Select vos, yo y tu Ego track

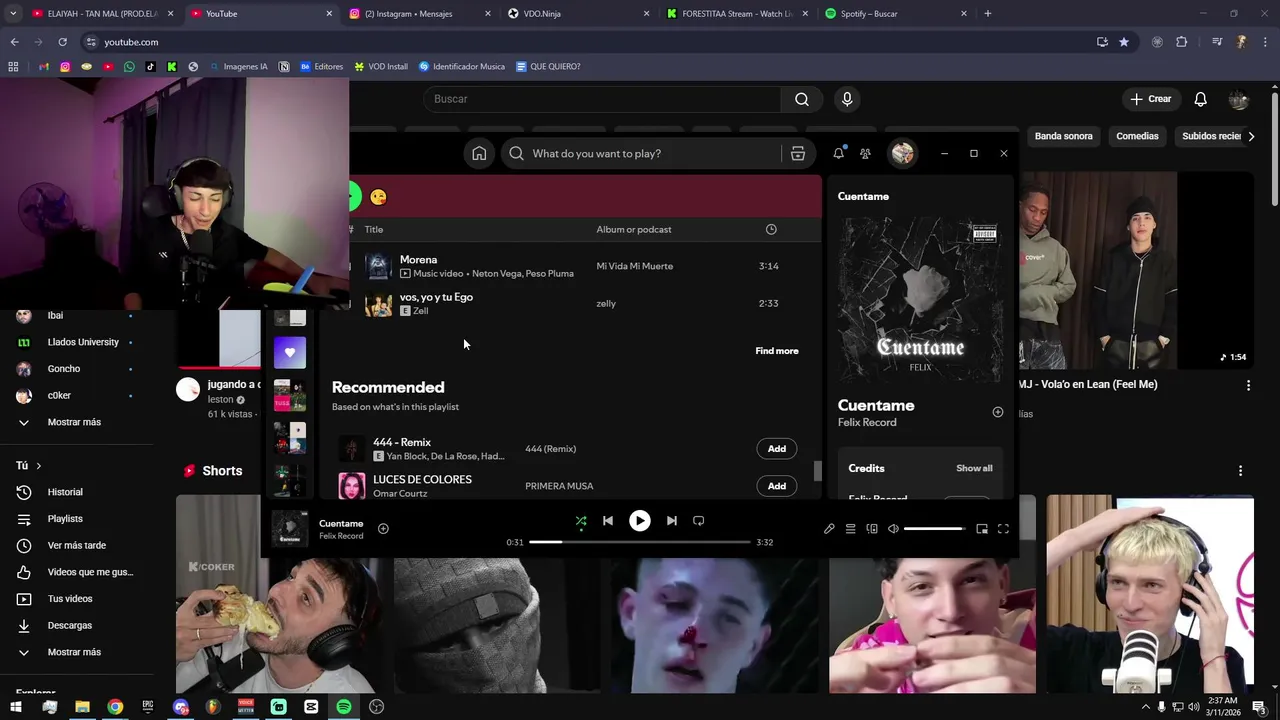(584, 303)
